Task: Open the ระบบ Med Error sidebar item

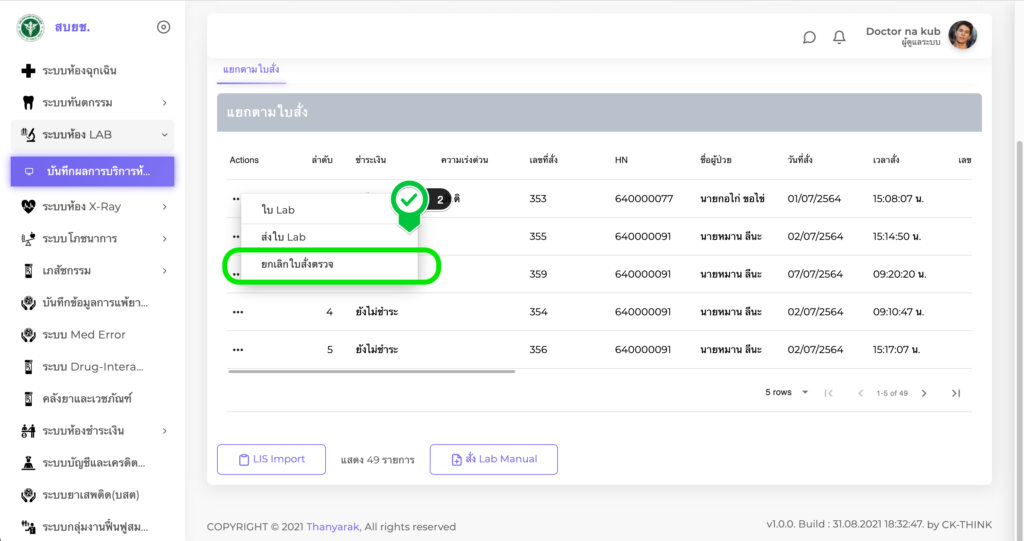Action: [x=84, y=335]
